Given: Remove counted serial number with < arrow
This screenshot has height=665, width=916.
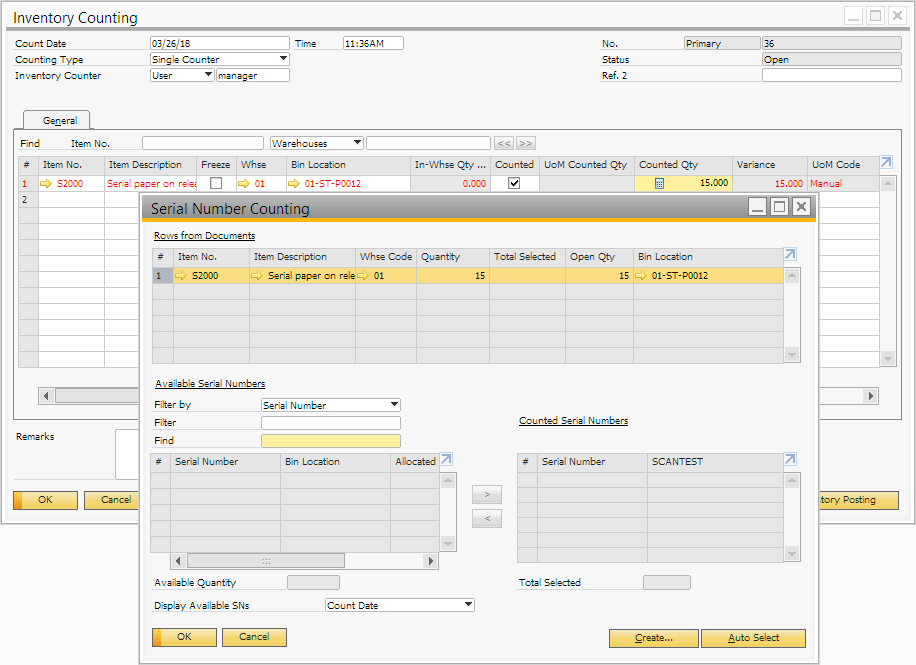Looking at the screenshot, I should click(x=486, y=518).
